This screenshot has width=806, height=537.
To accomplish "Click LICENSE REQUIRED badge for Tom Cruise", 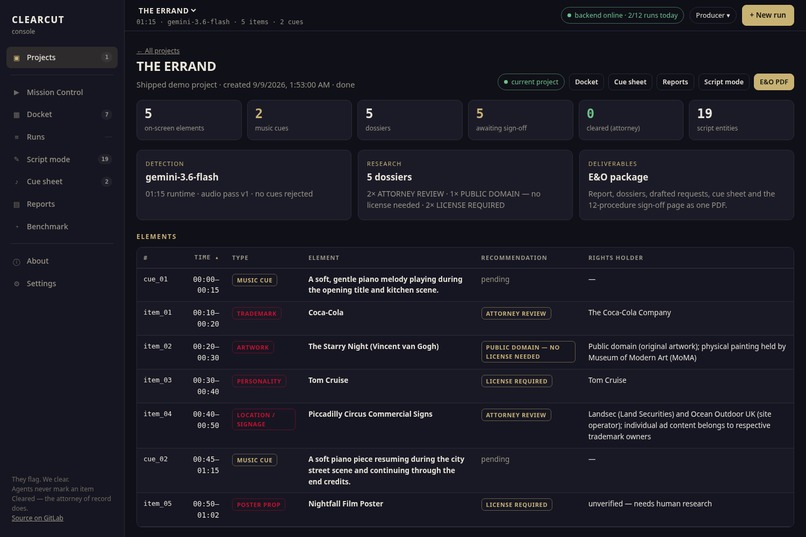I will pyautogui.click(x=517, y=381).
